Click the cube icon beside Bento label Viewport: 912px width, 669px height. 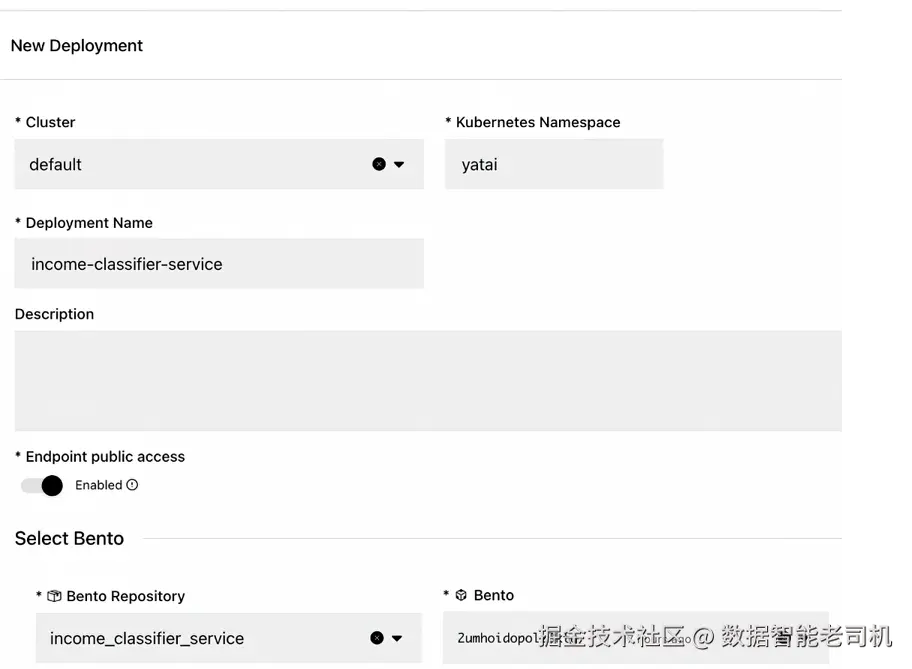click(x=461, y=595)
